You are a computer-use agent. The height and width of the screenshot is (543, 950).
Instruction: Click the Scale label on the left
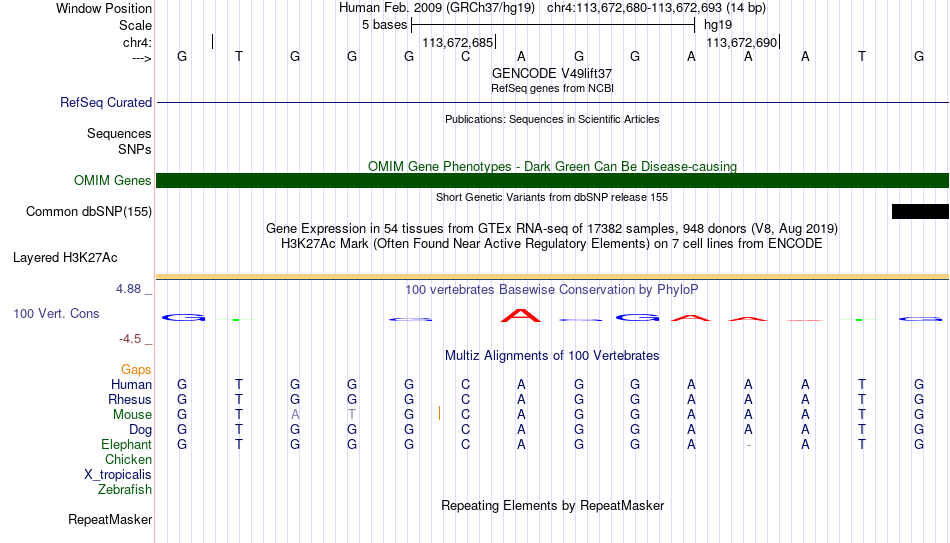click(x=135, y=25)
